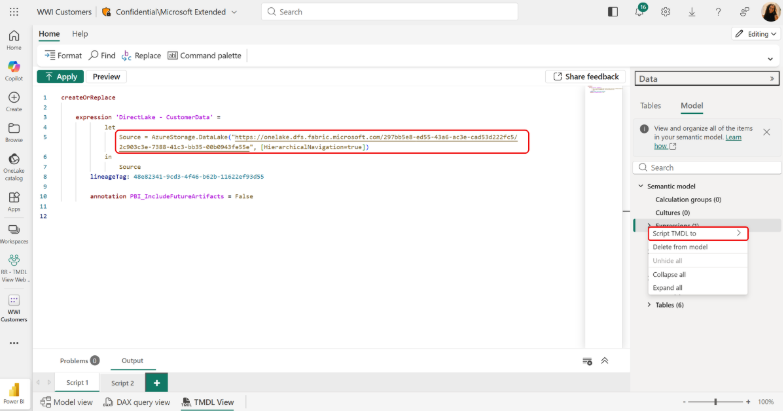
Task: Switch to the Home ribbon tab
Action: pyautogui.click(x=49, y=34)
